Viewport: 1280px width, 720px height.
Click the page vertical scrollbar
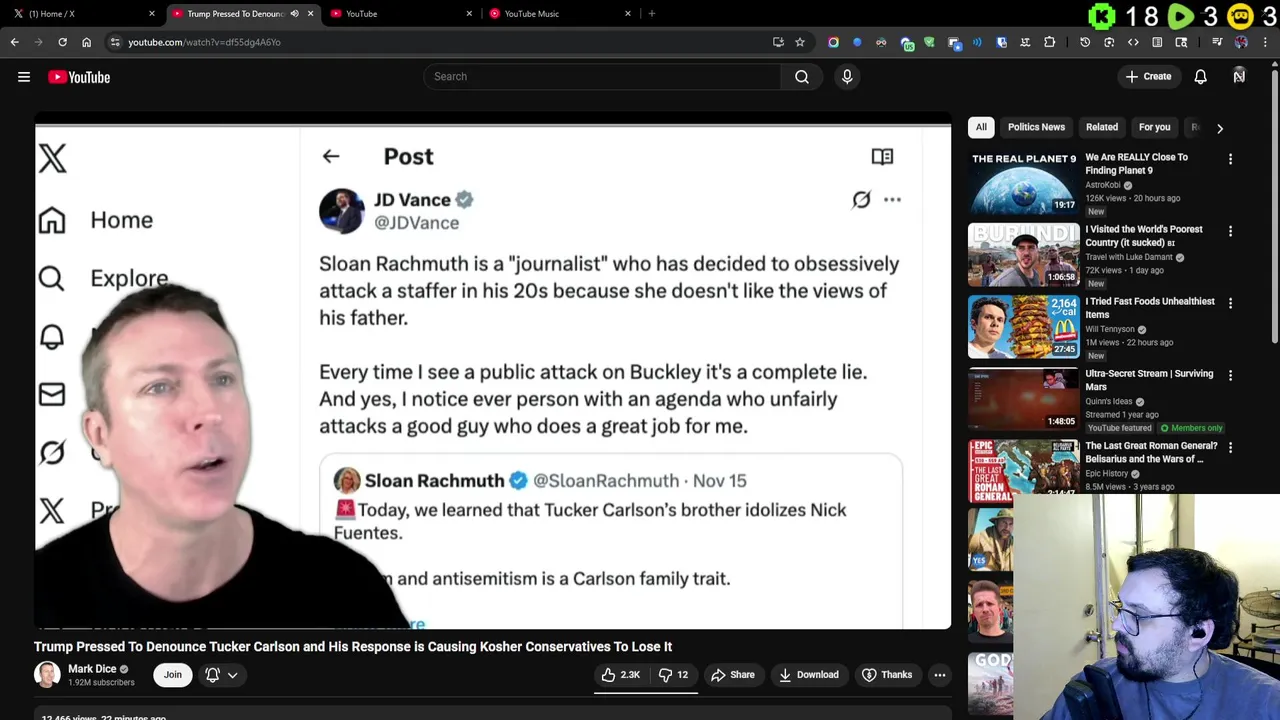pyautogui.click(x=1275, y=207)
